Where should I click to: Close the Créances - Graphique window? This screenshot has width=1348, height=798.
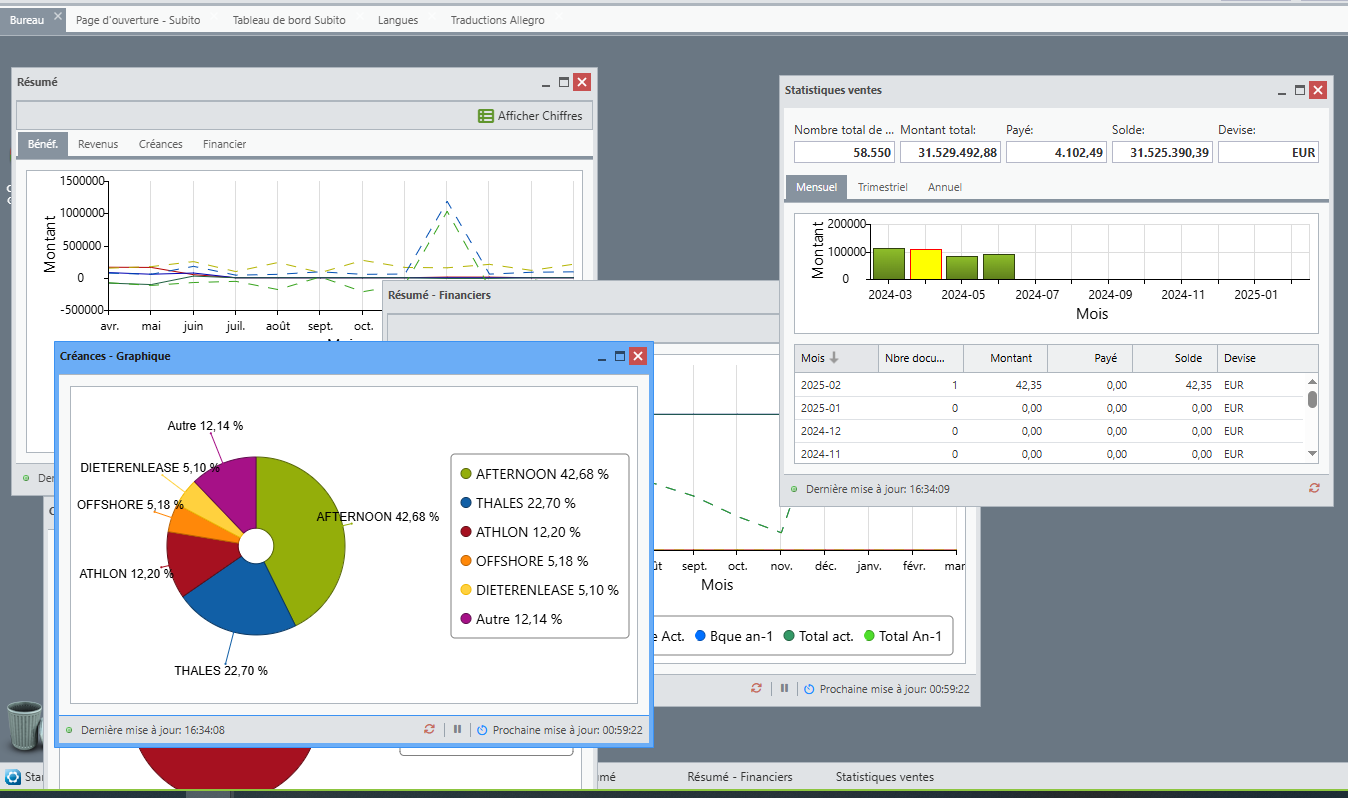[638, 356]
